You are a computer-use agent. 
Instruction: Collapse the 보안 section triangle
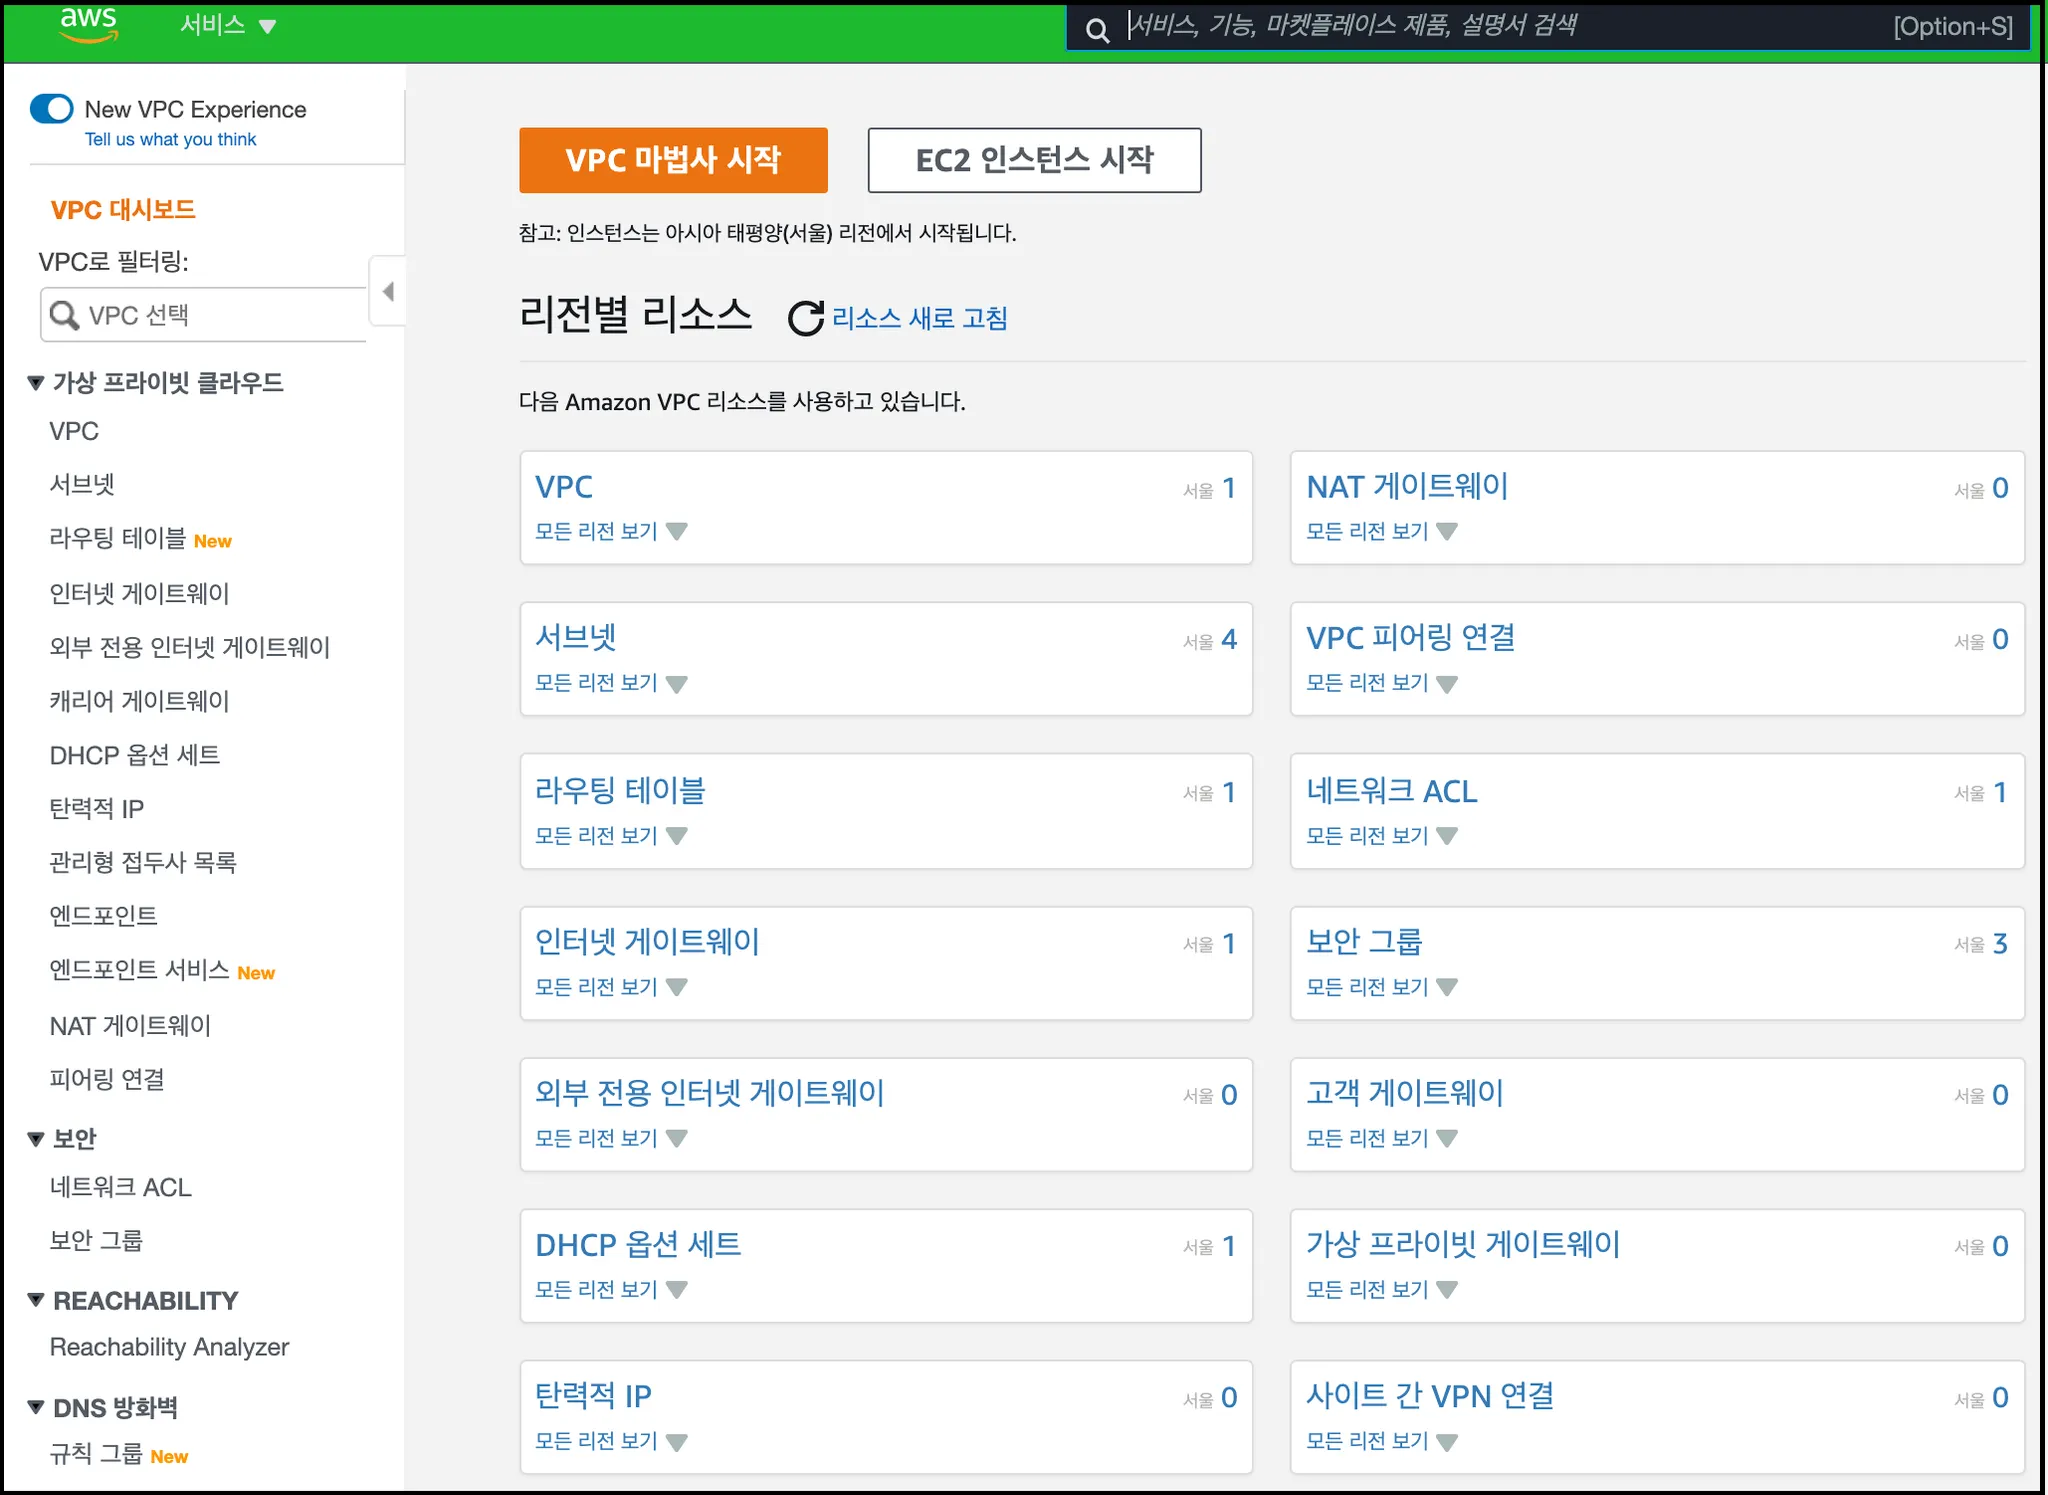[36, 1139]
